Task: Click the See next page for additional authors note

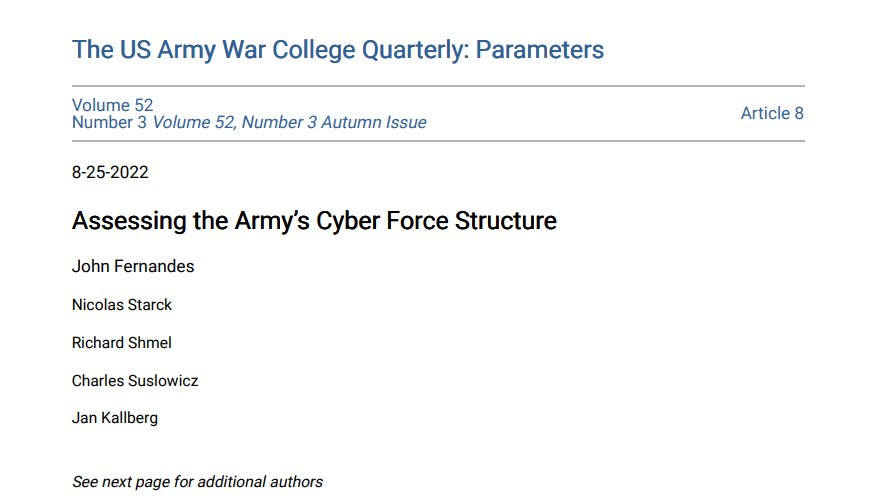Action: 197,482
